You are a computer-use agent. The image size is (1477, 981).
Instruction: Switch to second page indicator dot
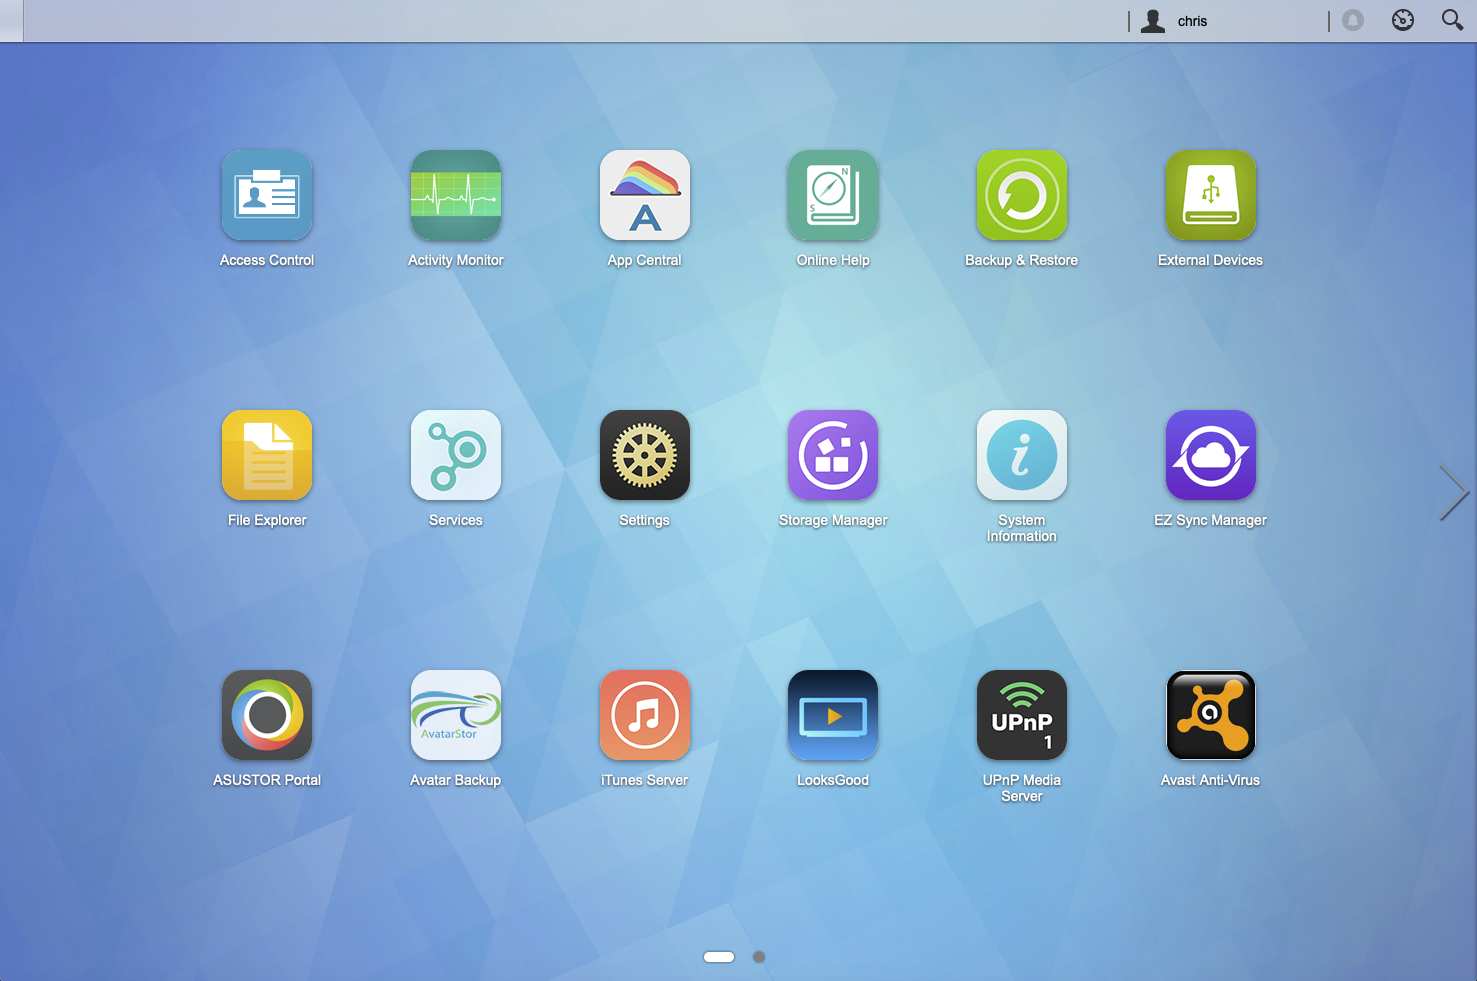click(x=759, y=957)
